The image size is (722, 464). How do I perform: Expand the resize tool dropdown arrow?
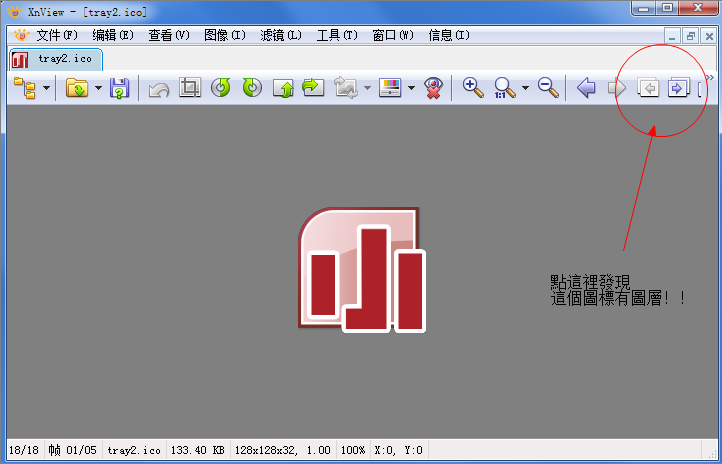(367, 87)
